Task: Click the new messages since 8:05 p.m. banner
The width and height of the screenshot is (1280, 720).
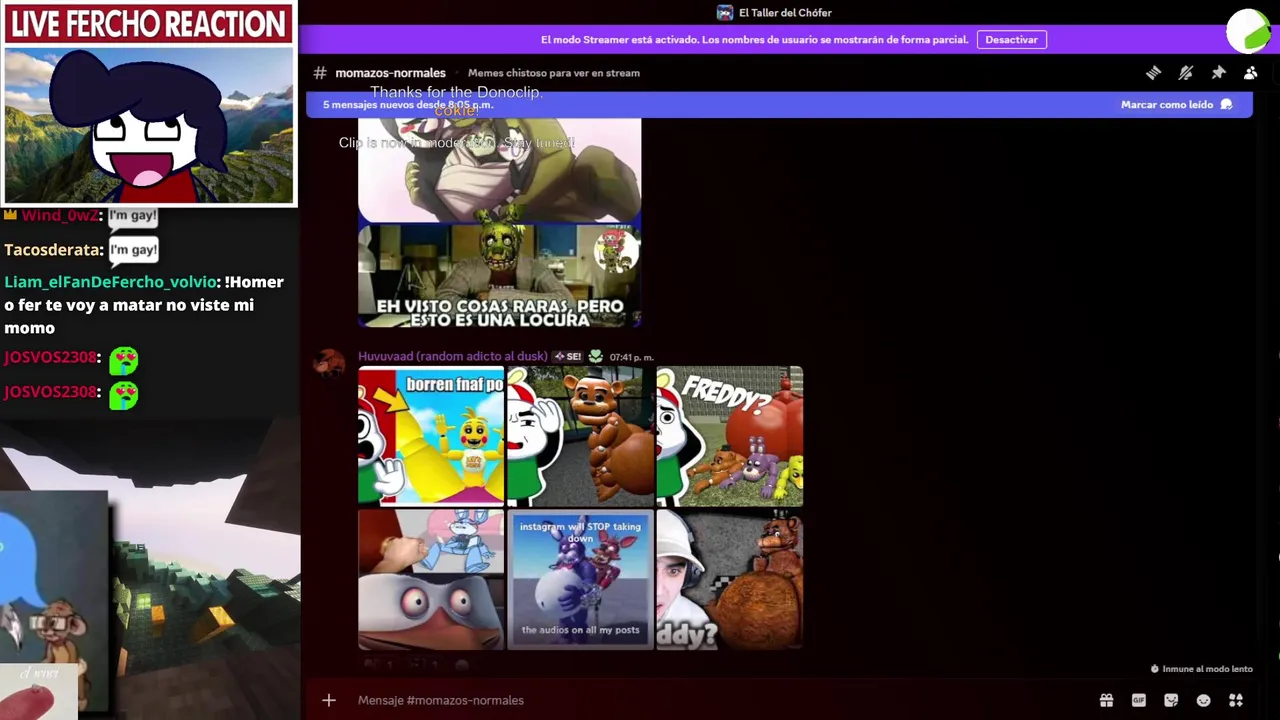Action: [778, 105]
